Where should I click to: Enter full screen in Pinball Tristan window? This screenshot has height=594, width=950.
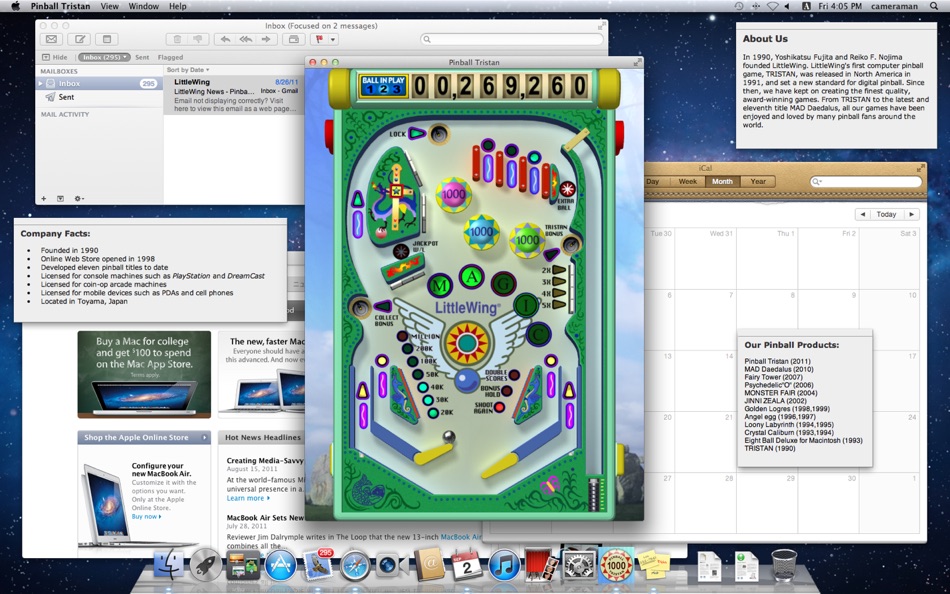[x=637, y=62]
